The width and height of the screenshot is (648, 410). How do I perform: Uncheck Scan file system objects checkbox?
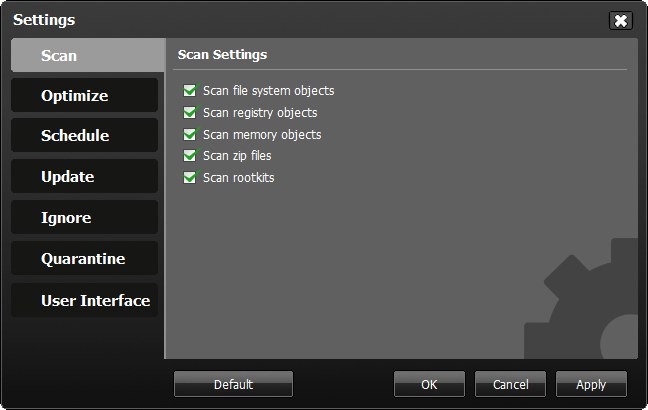pyautogui.click(x=190, y=91)
